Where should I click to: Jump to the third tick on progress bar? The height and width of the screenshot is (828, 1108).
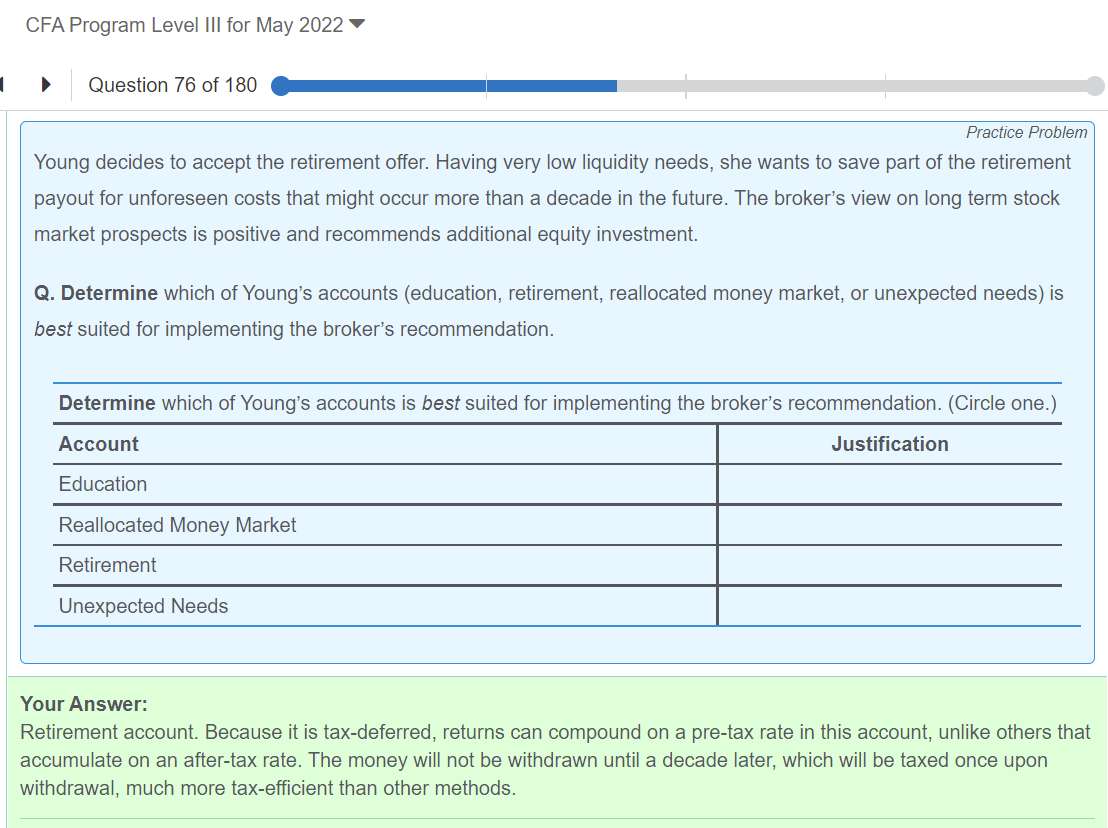pos(885,86)
